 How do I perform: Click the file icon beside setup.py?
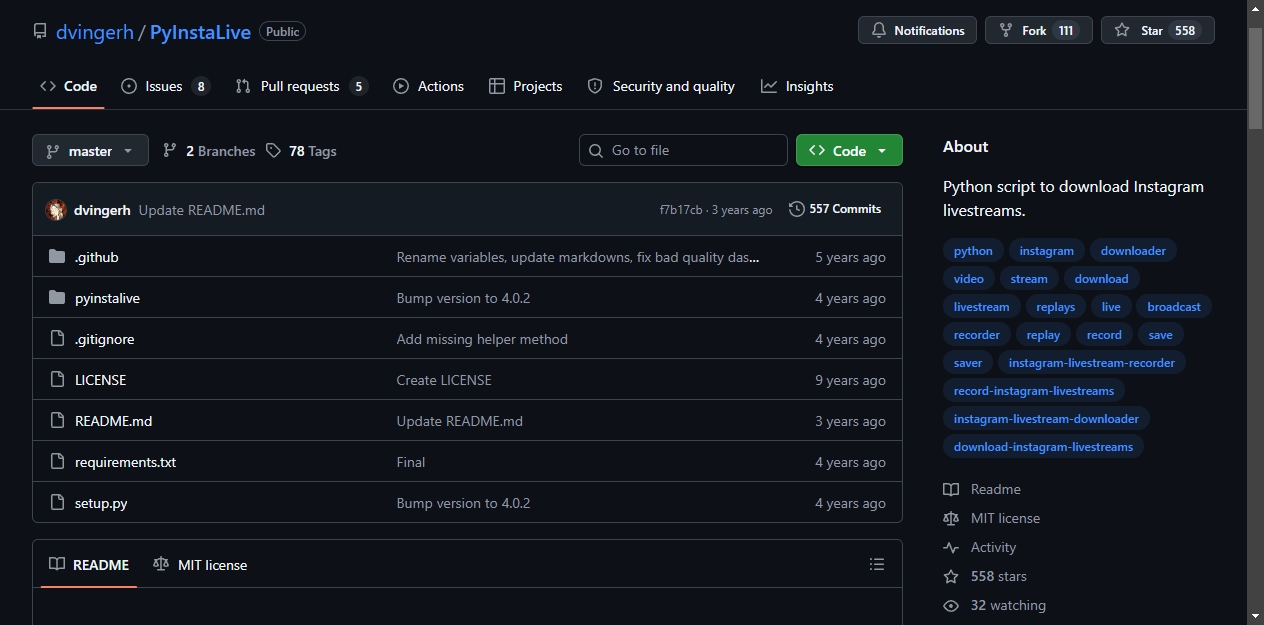tap(57, 503)
